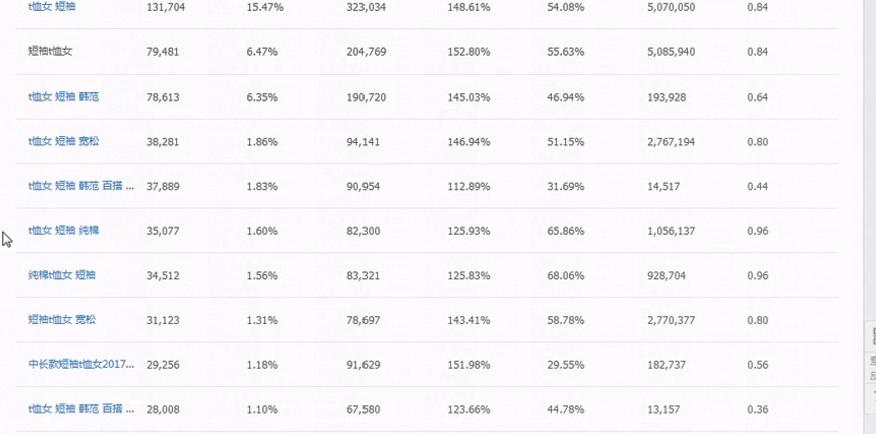Open the "t恤女 短袖 韩范" keyword link
Image resolution: width=876 pixels, height=434 pixels.
click(x=63, y=97)
